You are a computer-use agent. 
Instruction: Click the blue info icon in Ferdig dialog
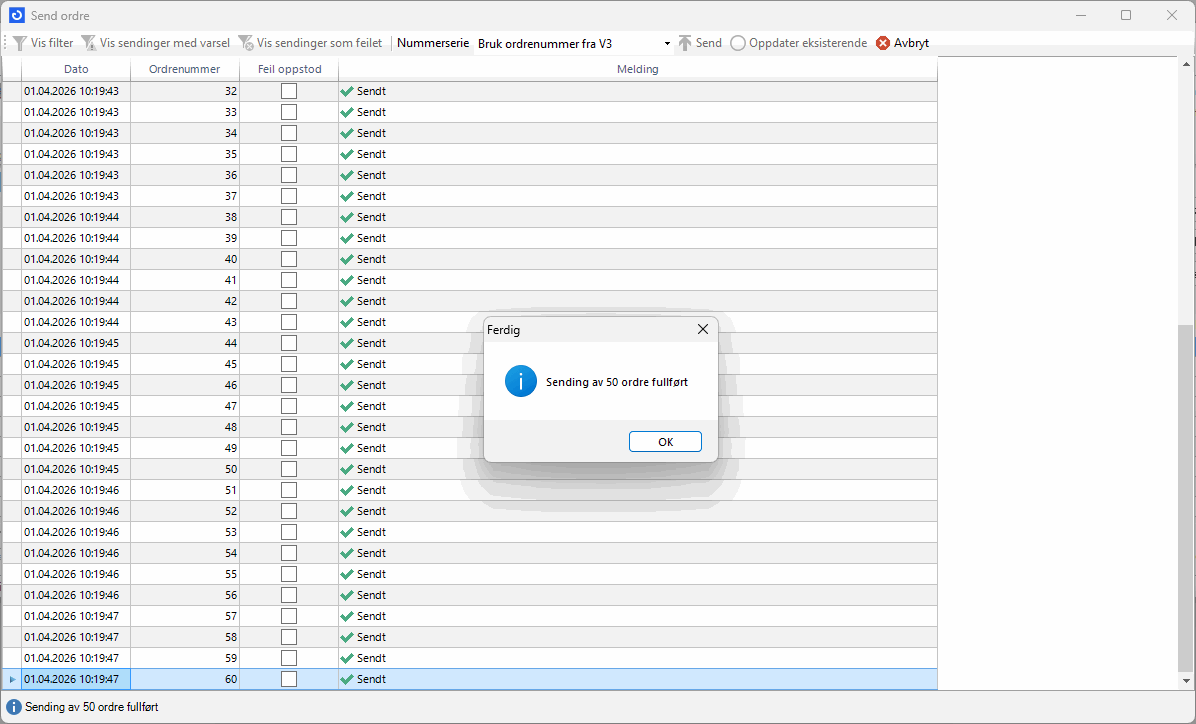[x=521, y=382]
